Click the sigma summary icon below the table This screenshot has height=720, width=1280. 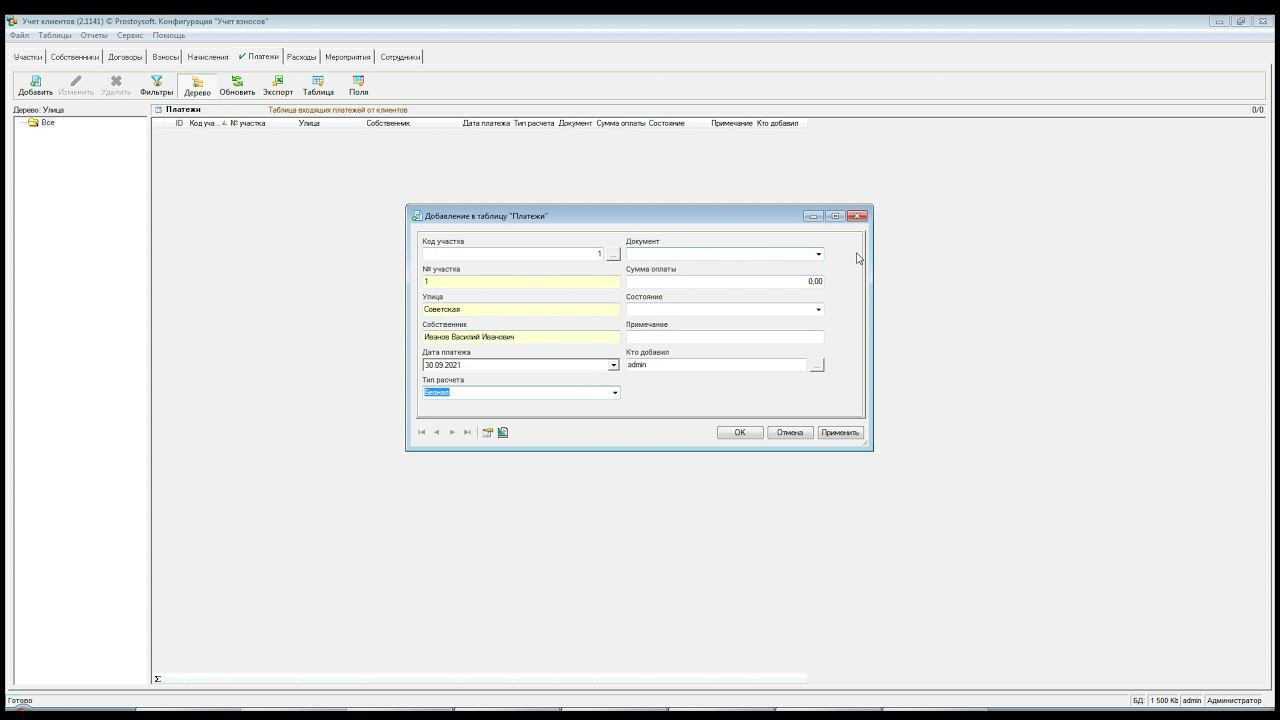(x=157, y=679)
